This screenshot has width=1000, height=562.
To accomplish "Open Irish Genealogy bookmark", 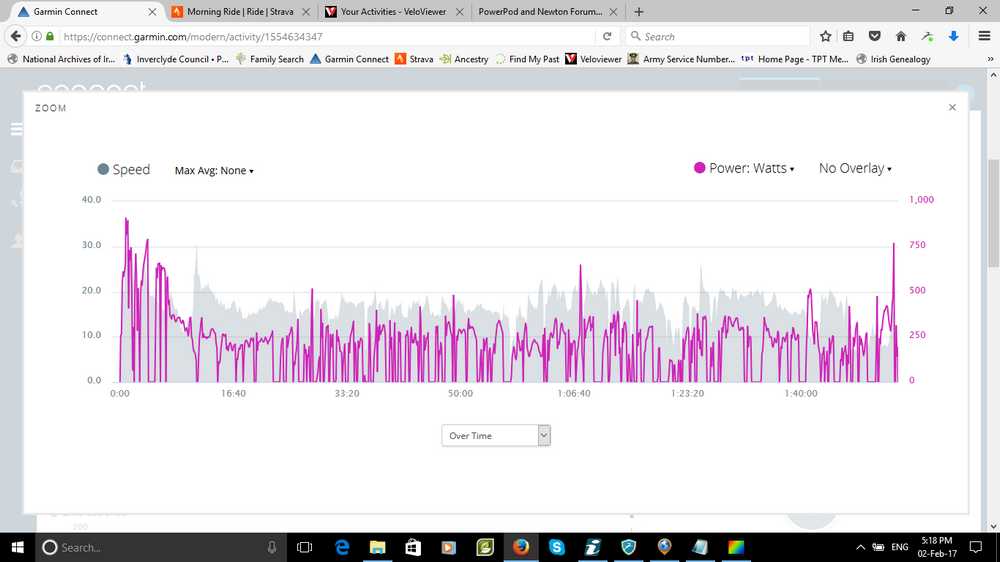I will (x=893, y=59).
